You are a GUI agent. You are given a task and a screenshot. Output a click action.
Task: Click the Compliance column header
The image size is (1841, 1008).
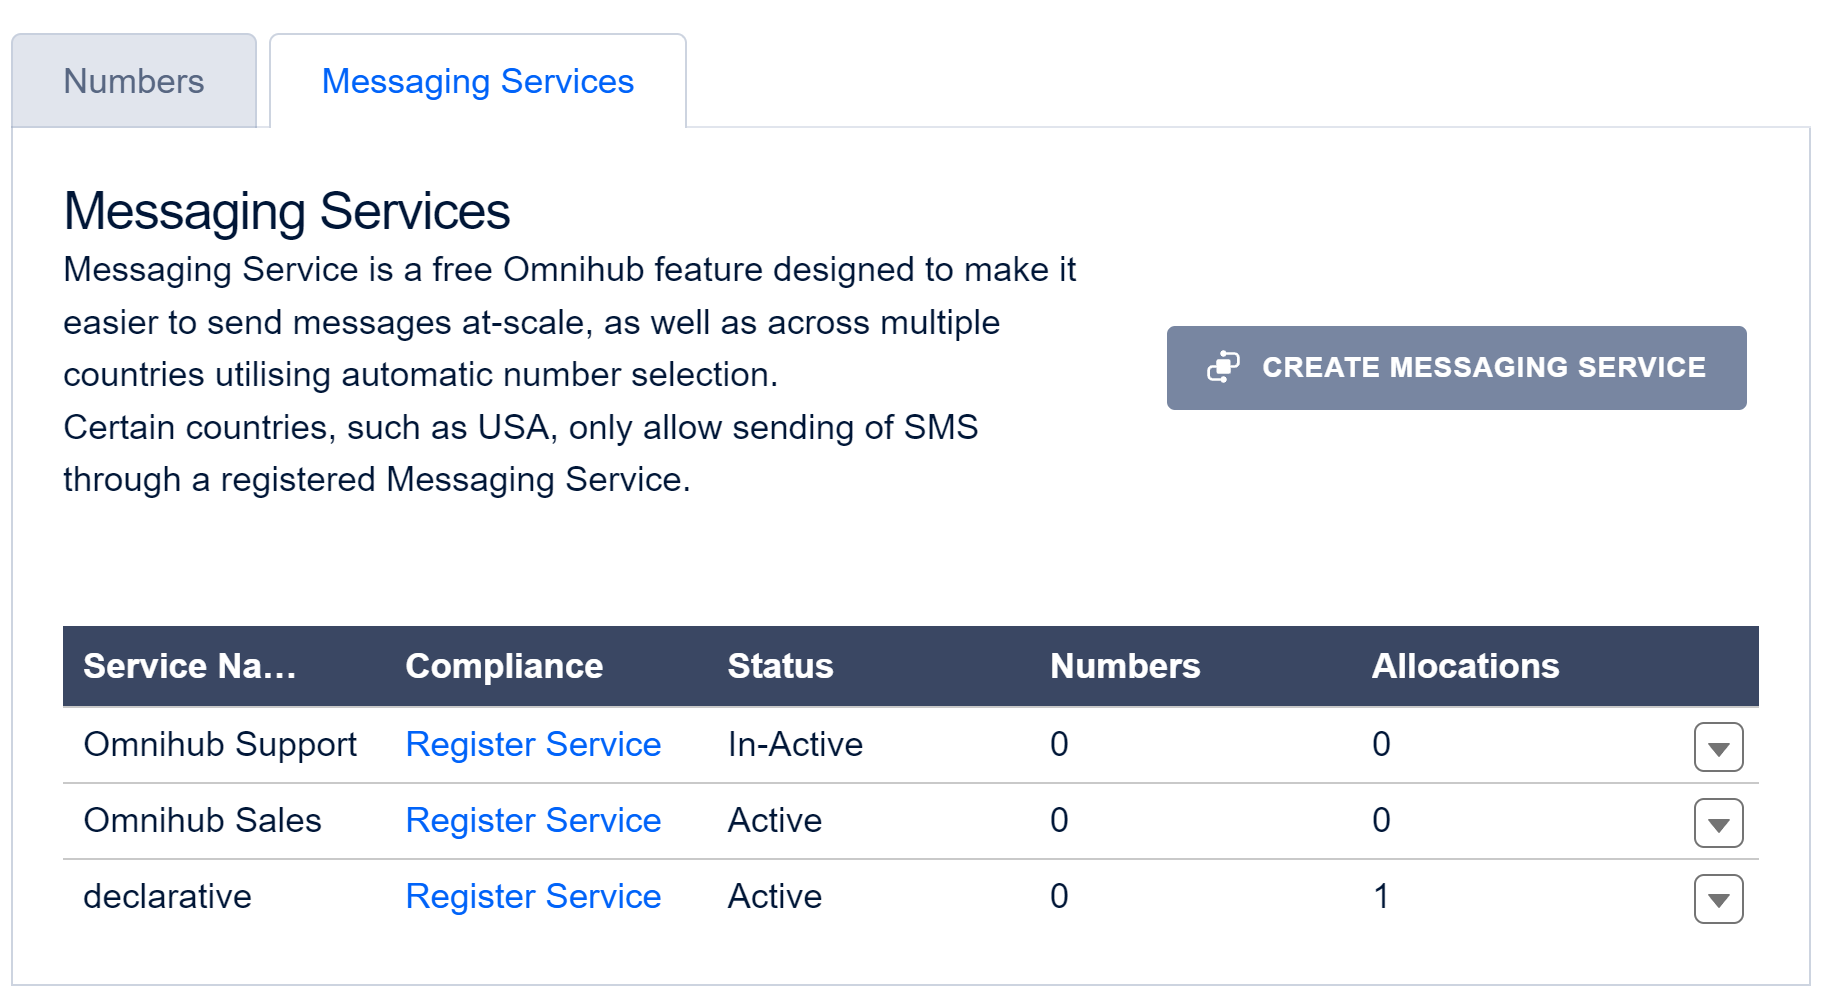504,666
